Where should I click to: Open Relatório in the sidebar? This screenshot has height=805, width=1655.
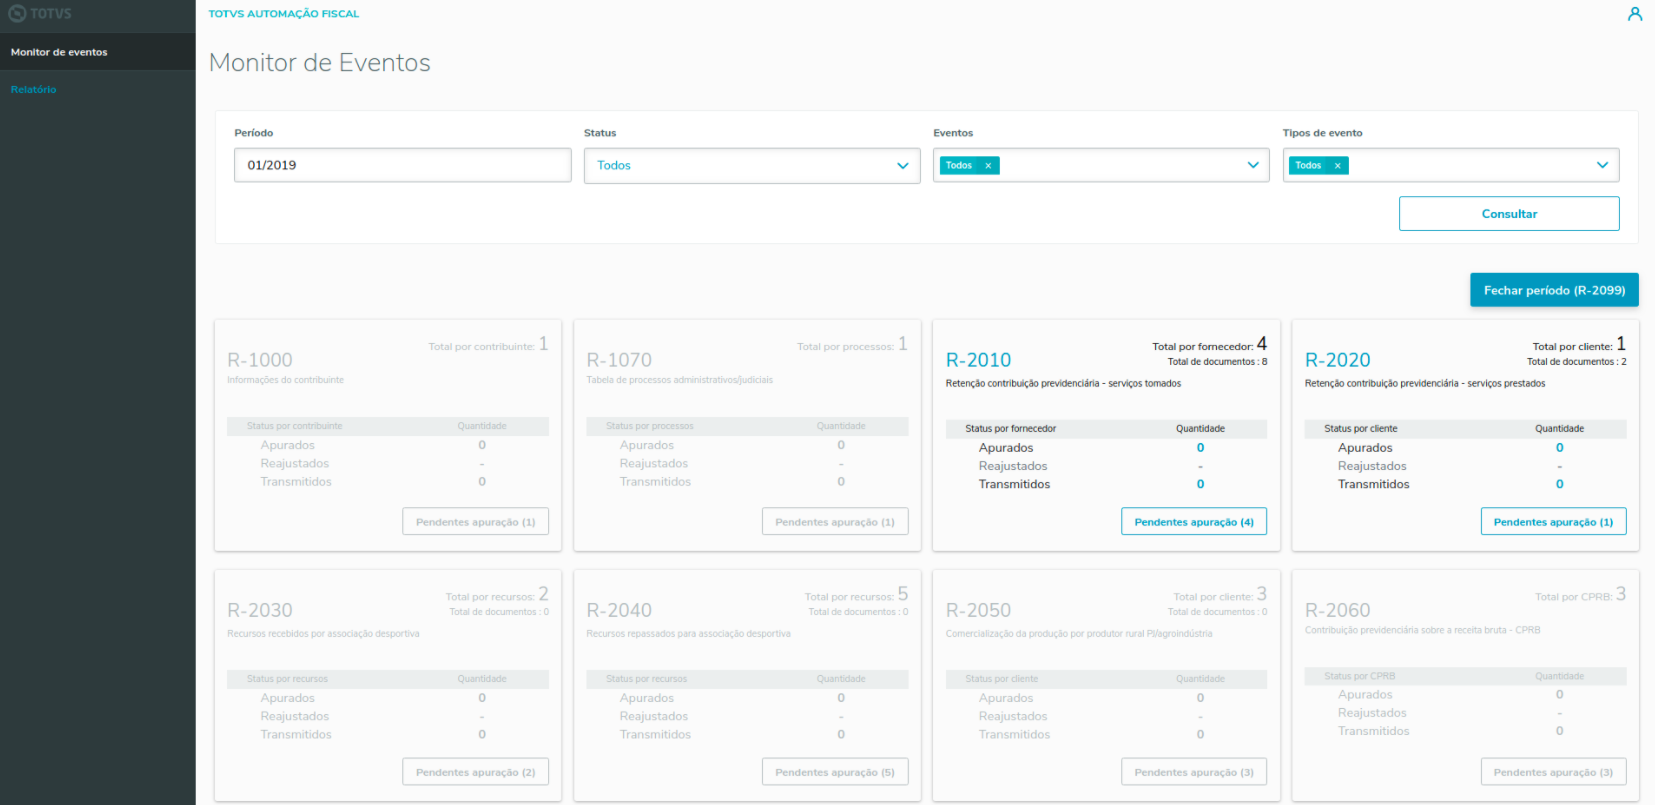point(34,90)
